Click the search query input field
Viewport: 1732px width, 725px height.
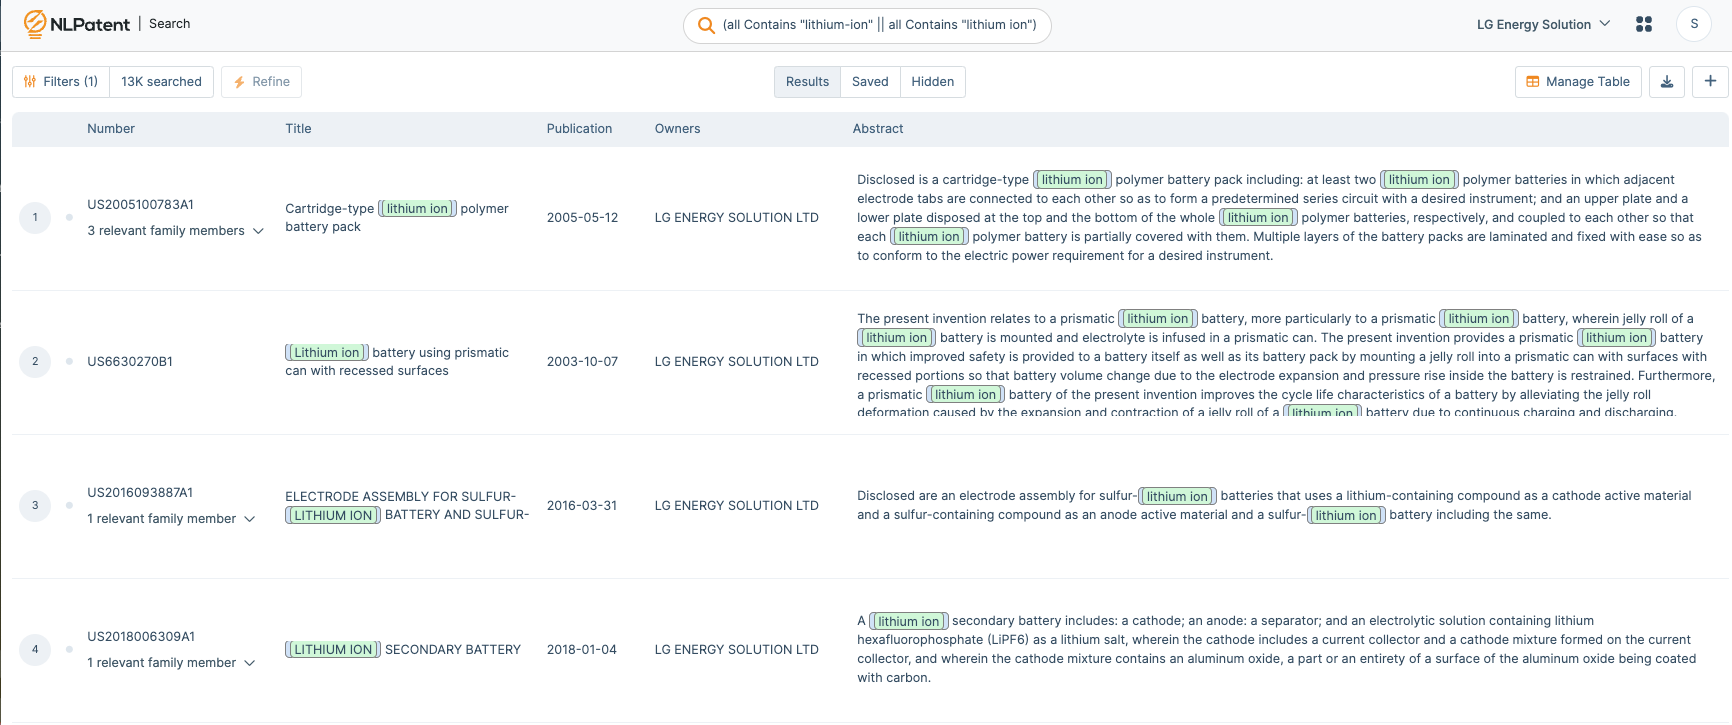879,25
